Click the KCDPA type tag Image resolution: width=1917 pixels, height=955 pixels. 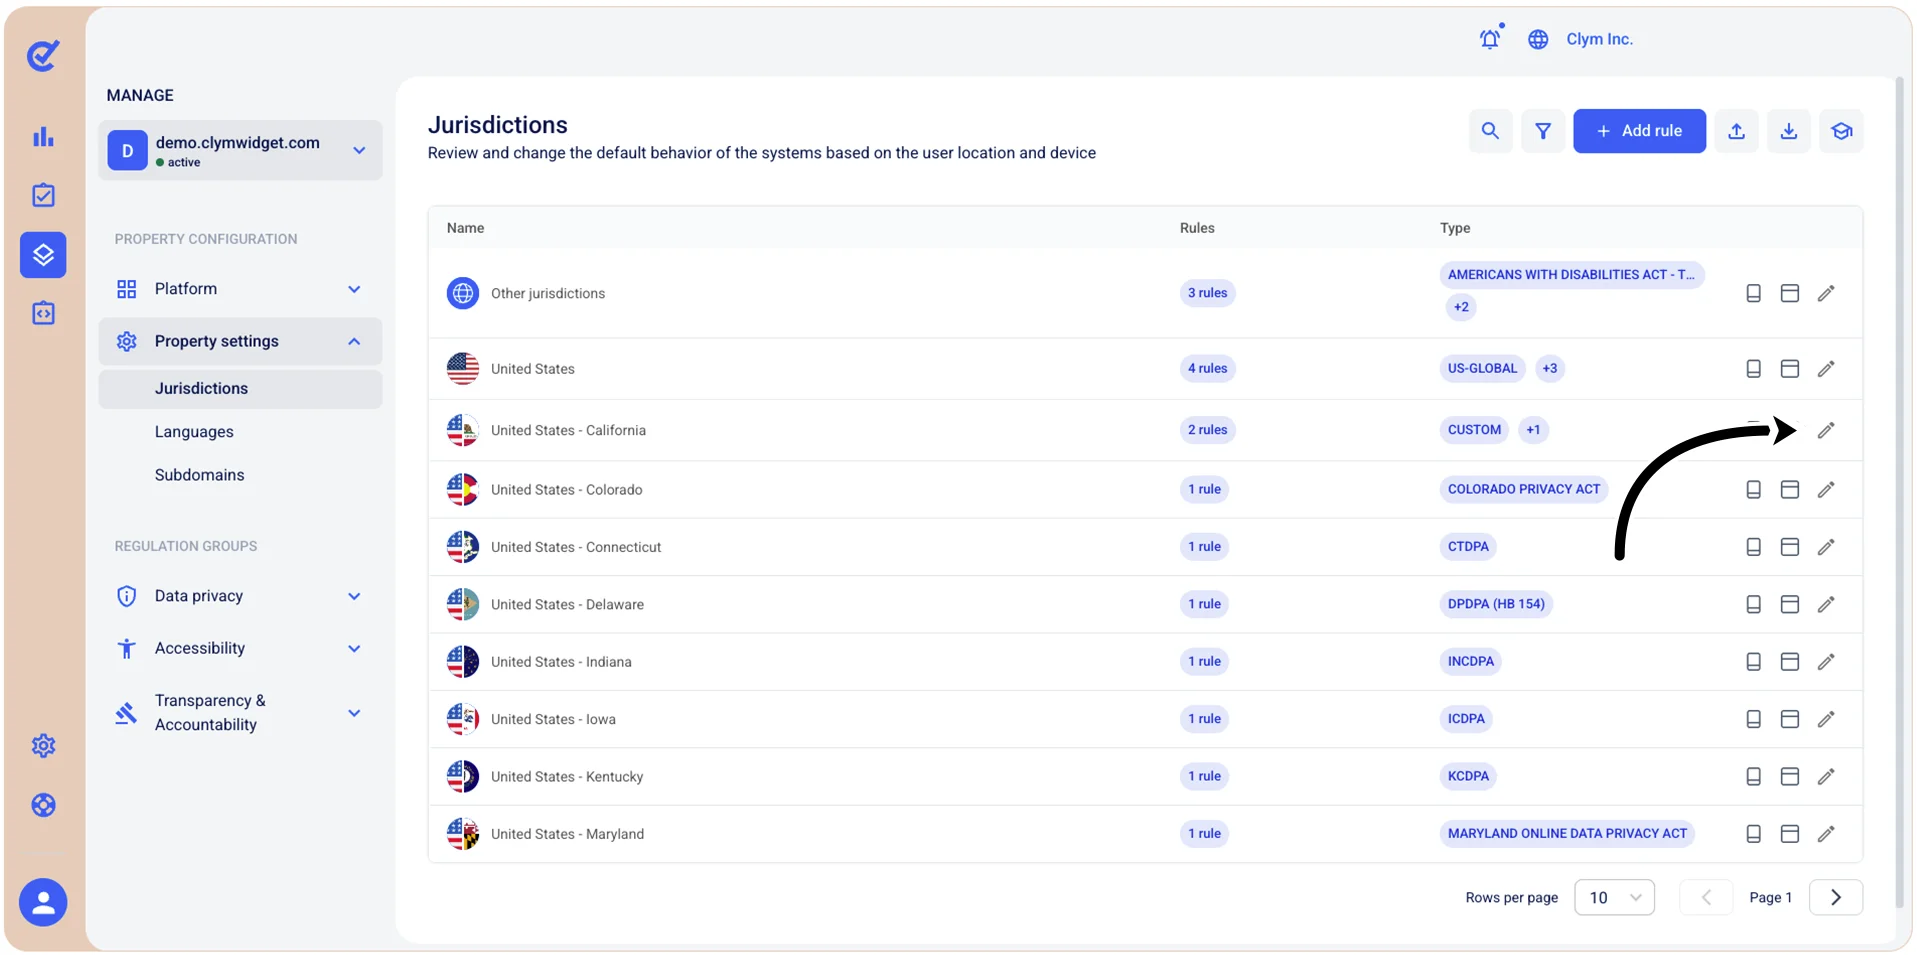[1468, 776]
